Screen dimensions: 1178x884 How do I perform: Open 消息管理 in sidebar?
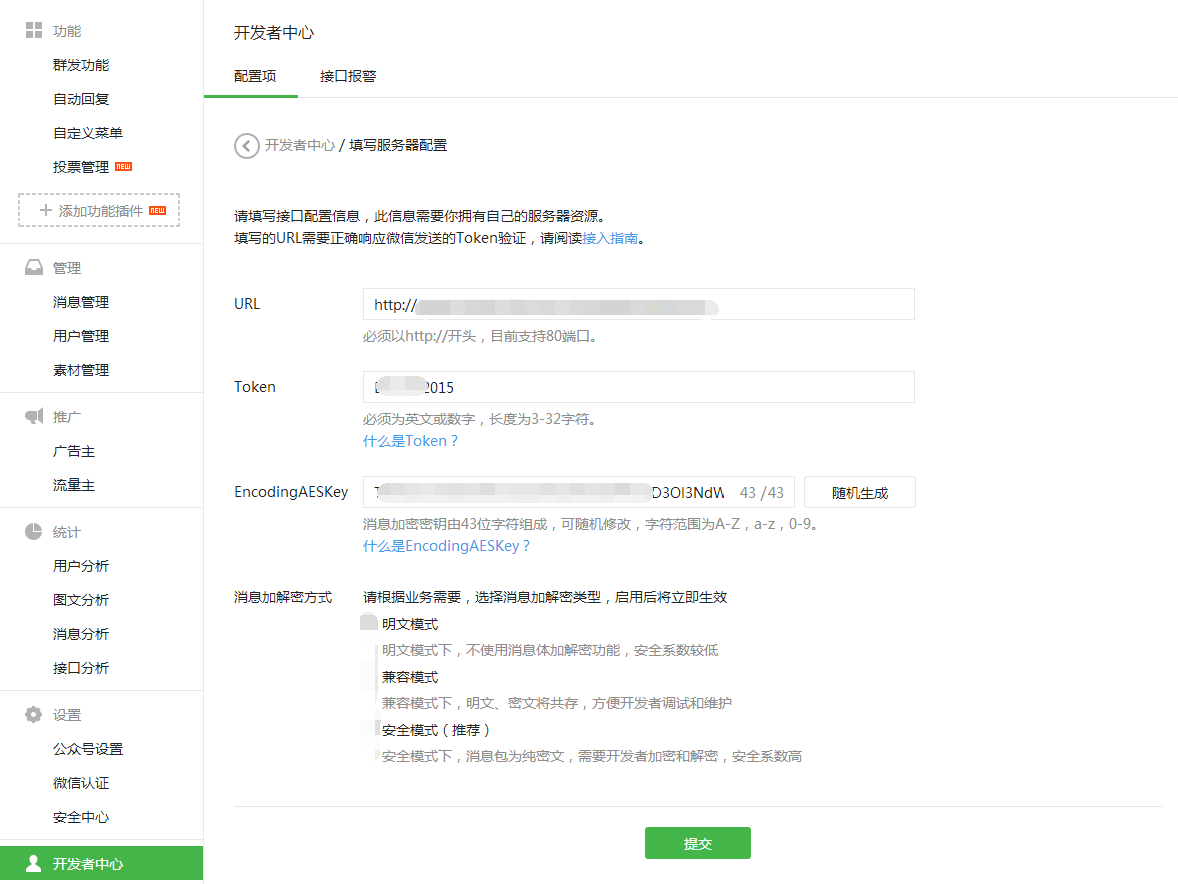click(x=81, y=302)
